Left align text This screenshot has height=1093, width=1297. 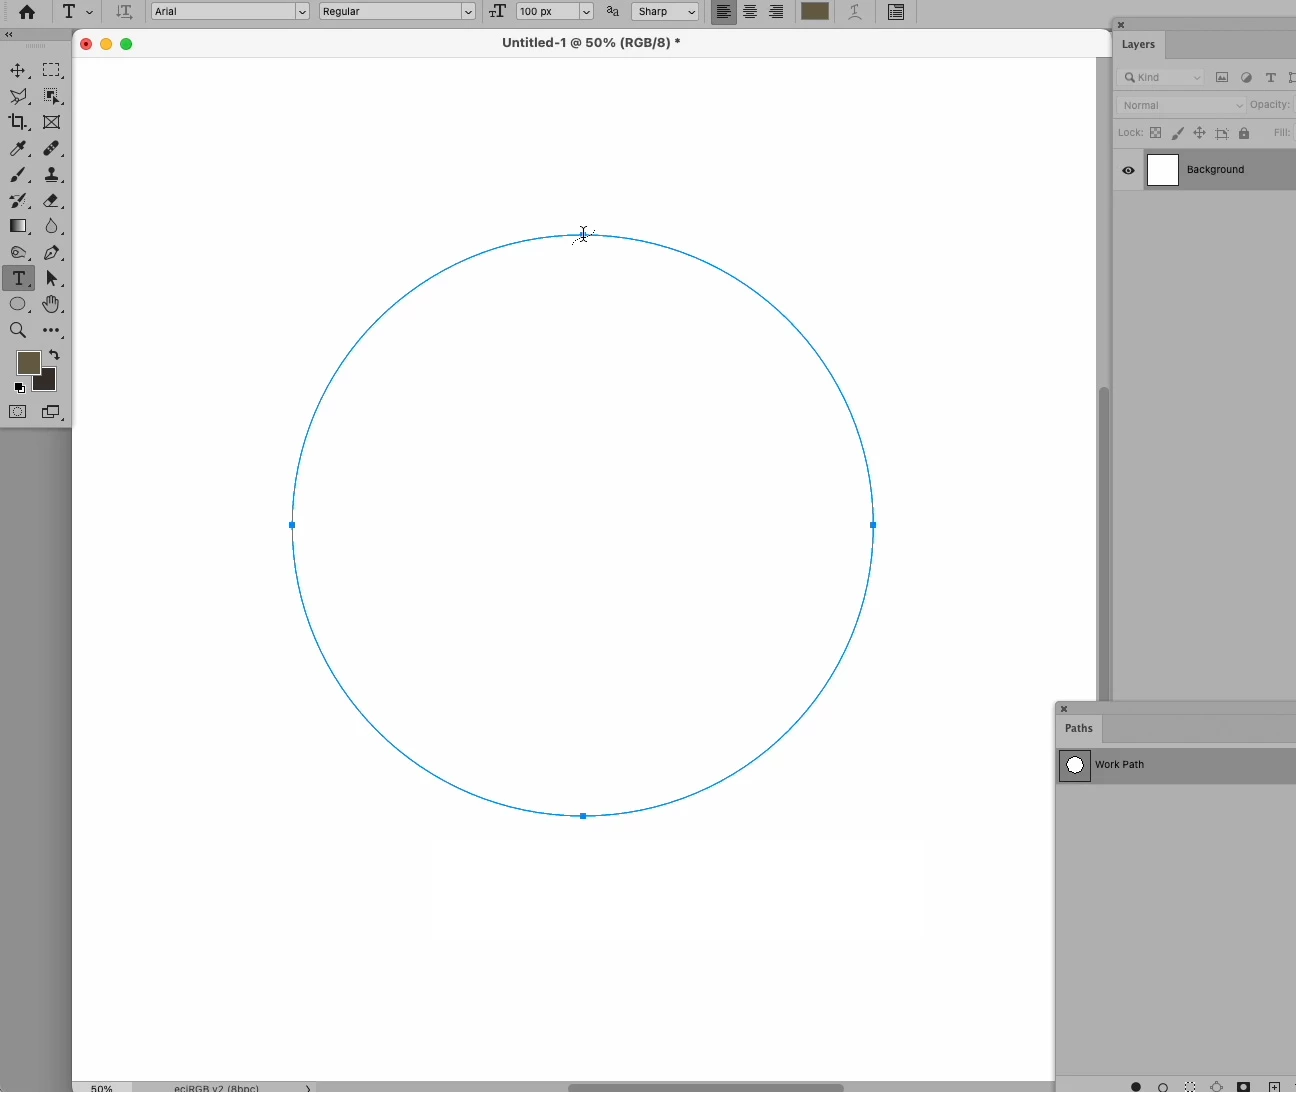click(724, 12)
